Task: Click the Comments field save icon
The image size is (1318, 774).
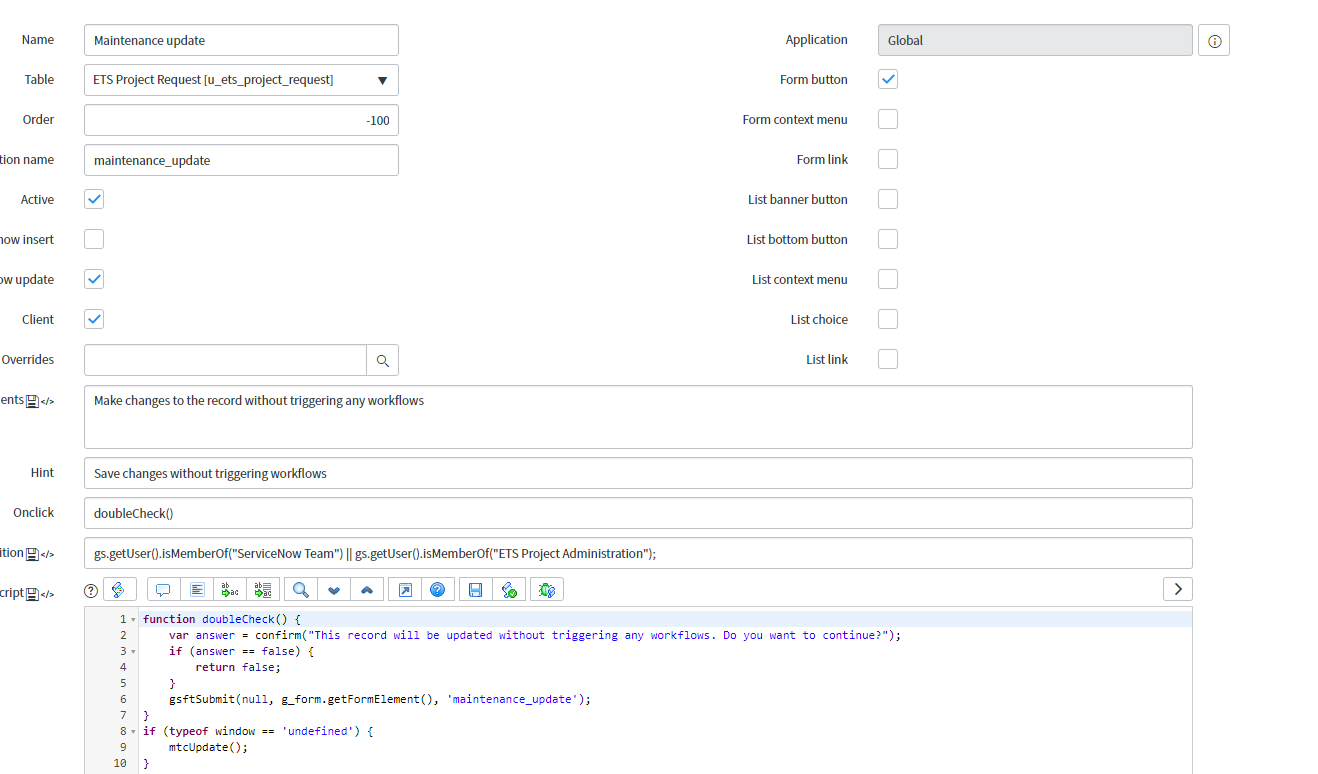Action: pos(32,401)
